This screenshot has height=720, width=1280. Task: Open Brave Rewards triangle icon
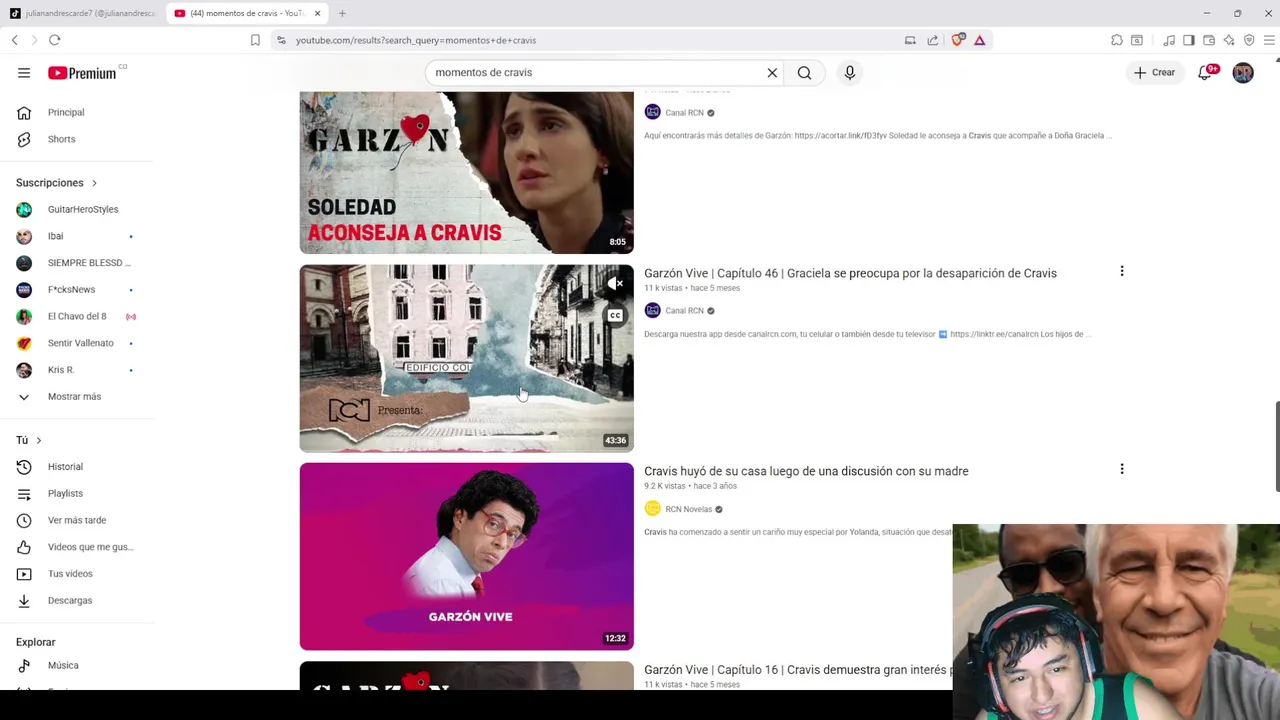click(x=980, y=40)
